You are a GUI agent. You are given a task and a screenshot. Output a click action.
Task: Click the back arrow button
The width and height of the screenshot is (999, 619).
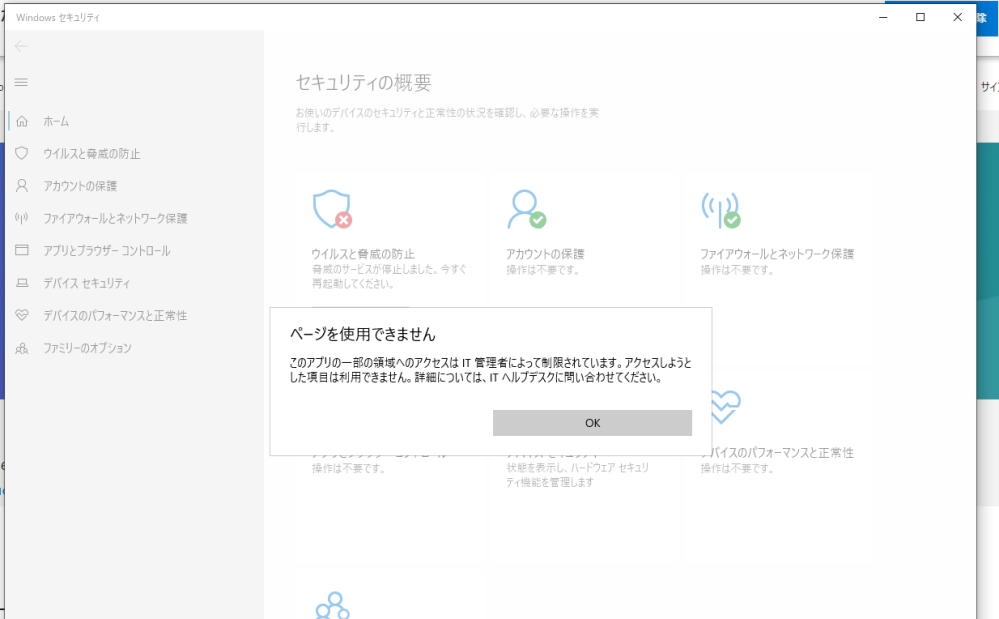coord(21,46)
